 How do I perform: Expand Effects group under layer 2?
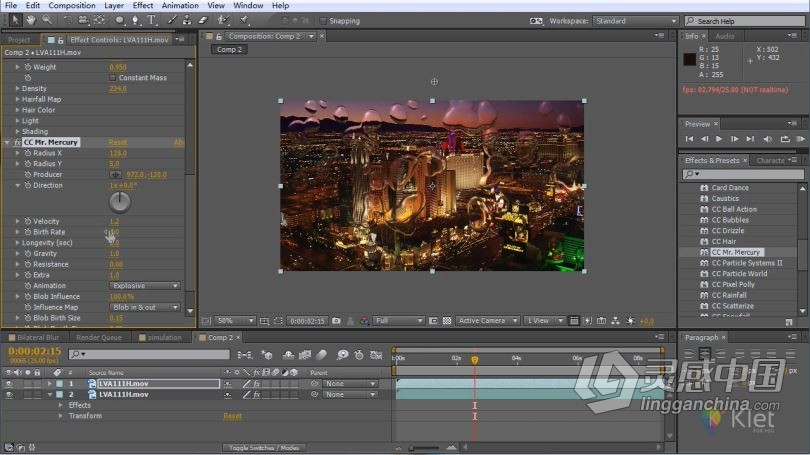point(61,405)
